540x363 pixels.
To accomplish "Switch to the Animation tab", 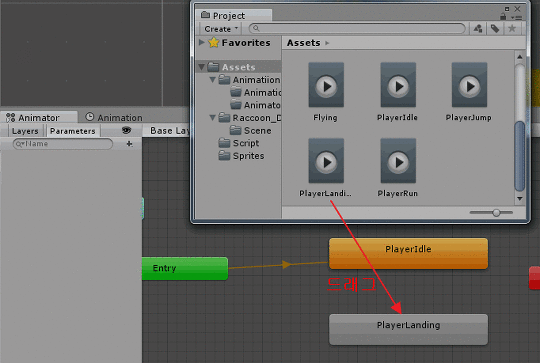I will tap(114, 117).
